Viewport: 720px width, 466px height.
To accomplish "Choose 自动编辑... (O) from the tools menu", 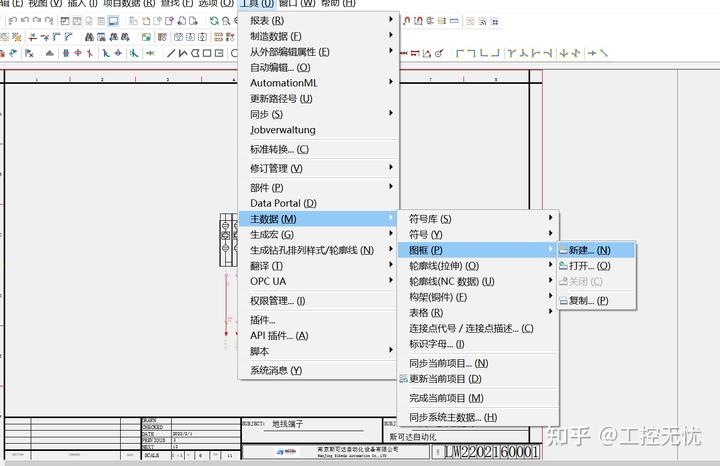I will coord(318,67).
